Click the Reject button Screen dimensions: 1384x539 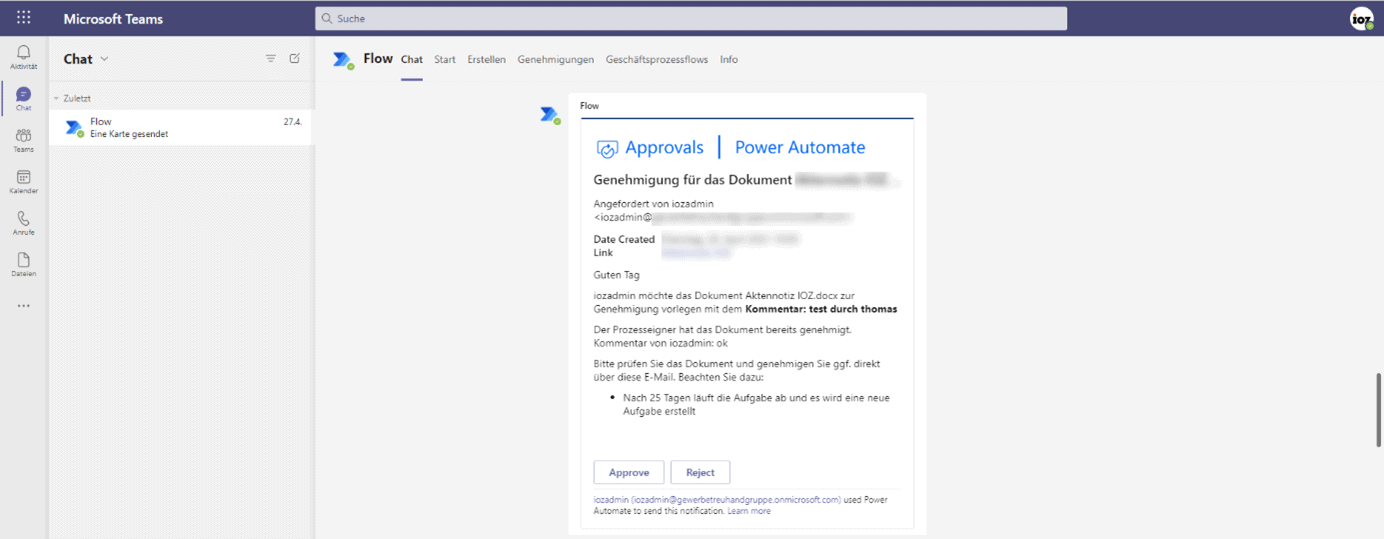pos(700,472)
